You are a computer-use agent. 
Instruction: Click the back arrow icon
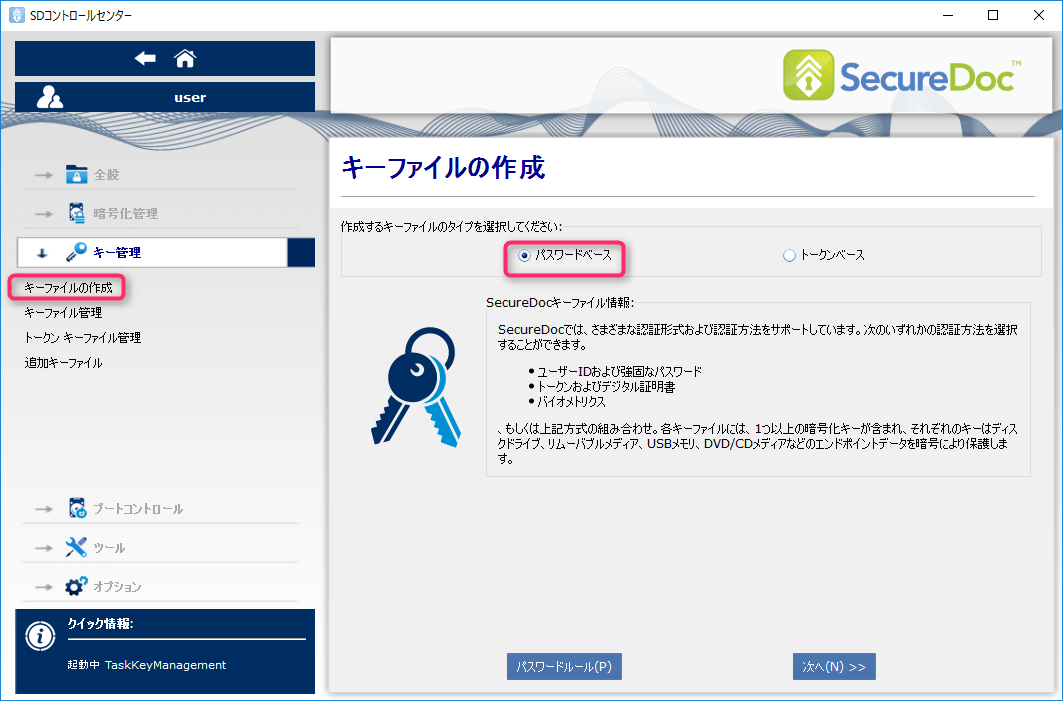point(146,59)
